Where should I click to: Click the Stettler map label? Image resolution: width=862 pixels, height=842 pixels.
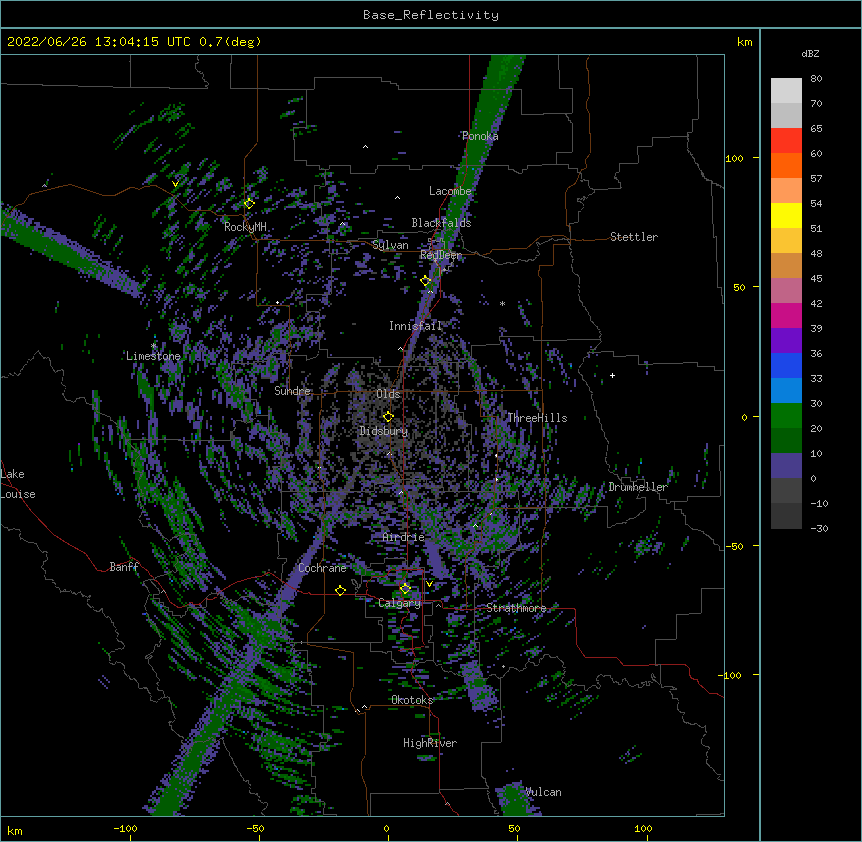(x=634, y=237)
